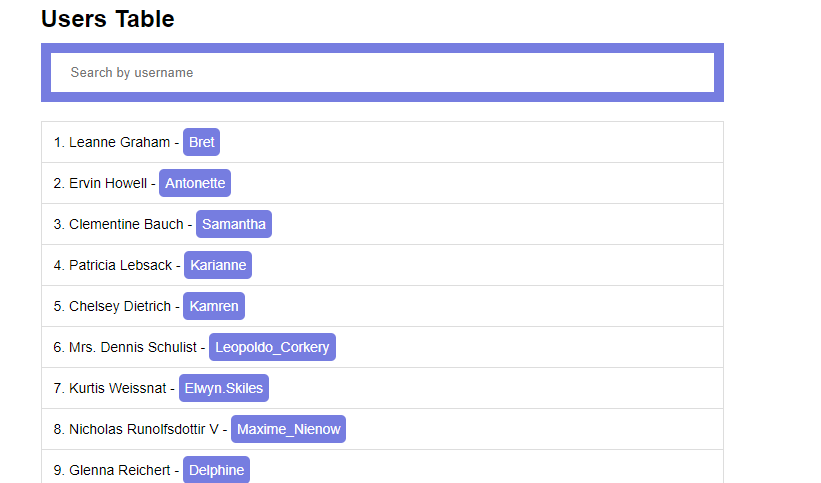This screenshot has width=821, height=483.
Task: Select the Karianne username tag
Action: 219,265
